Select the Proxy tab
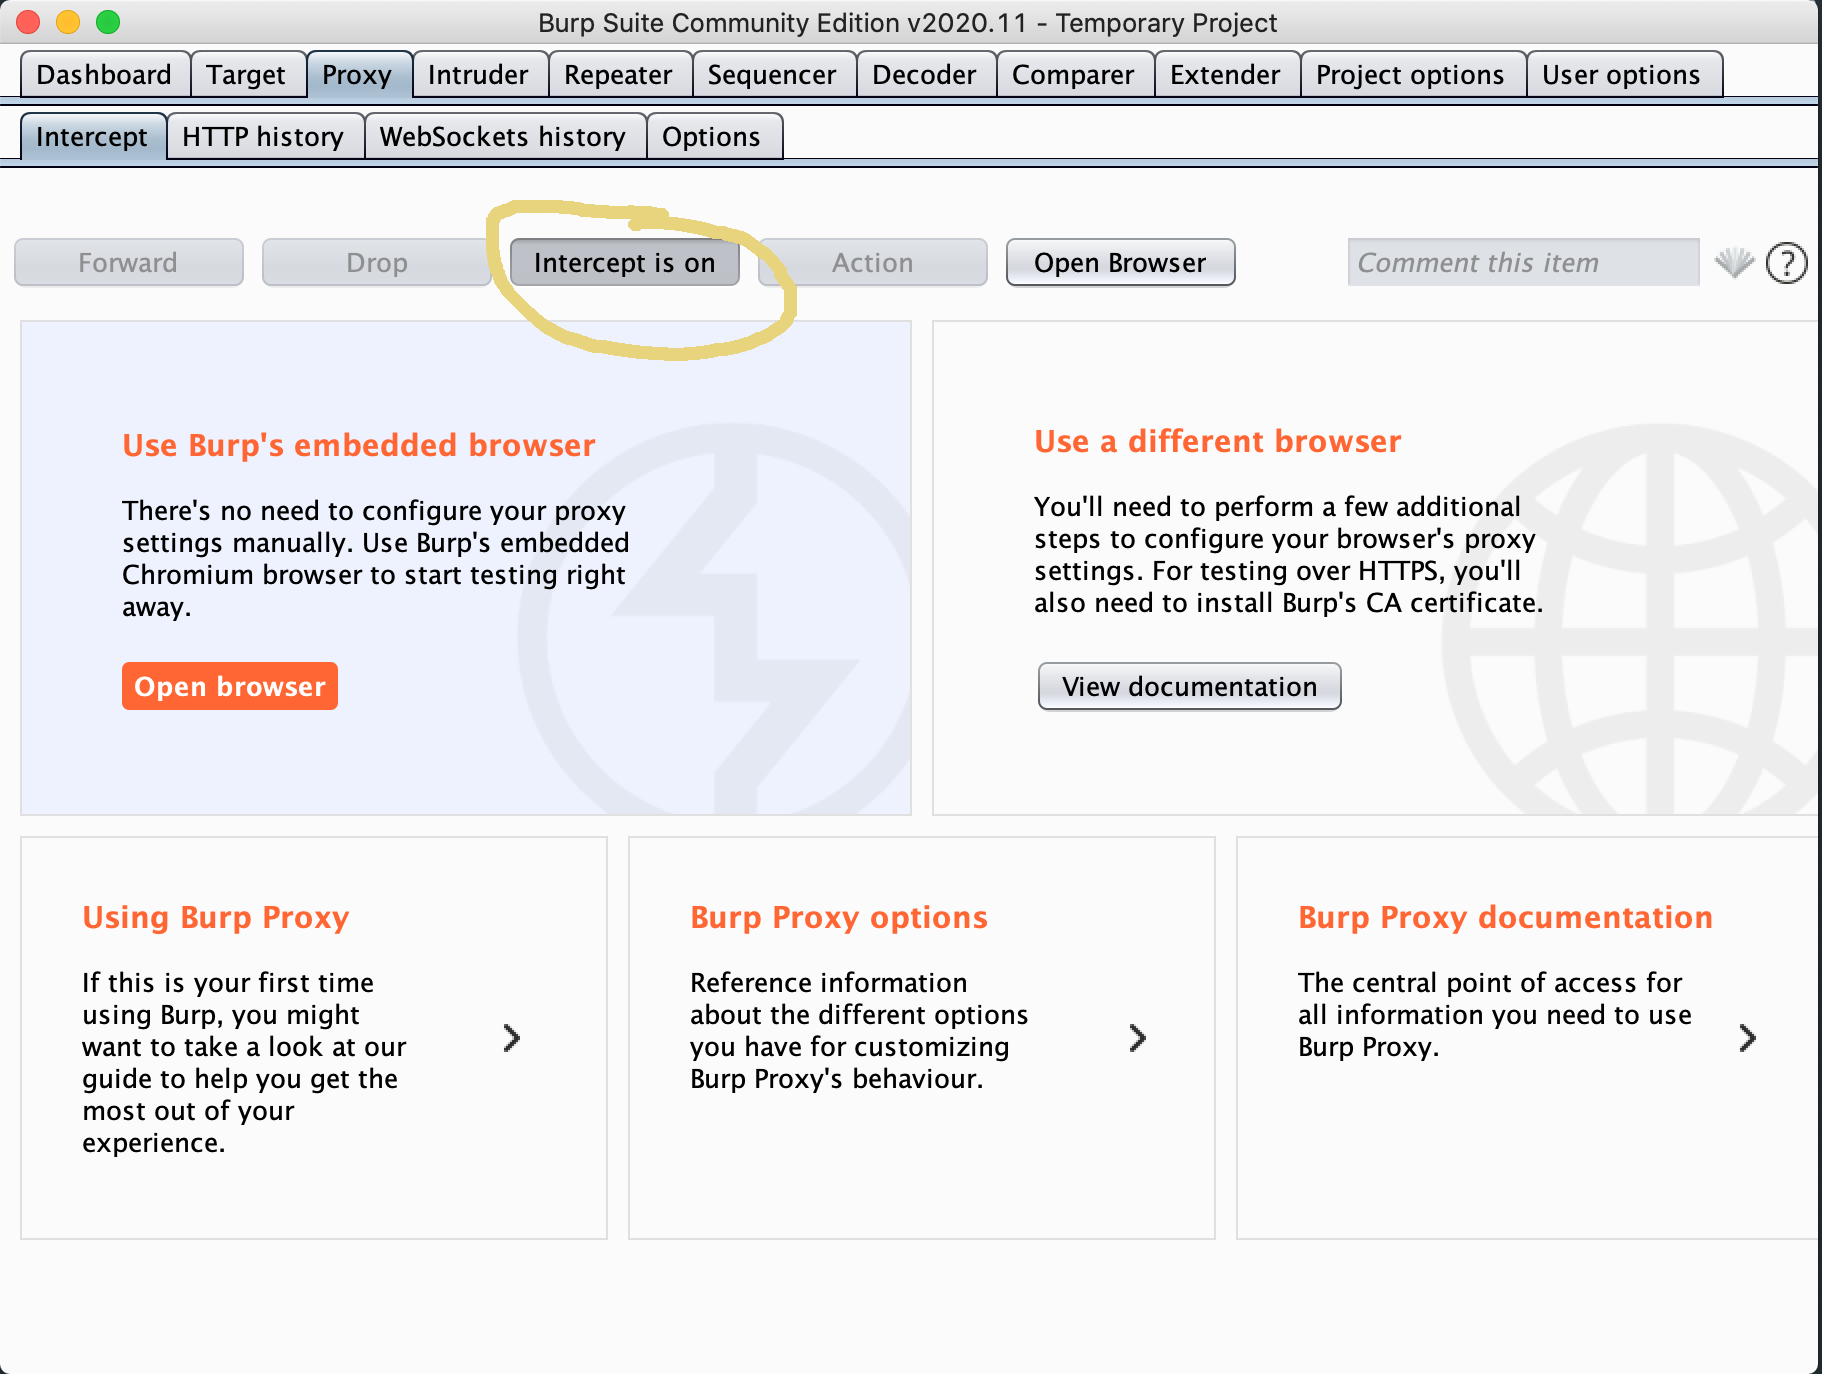Image resolution: width=1822 pixels, height=1374 pixels. point(357,75)
